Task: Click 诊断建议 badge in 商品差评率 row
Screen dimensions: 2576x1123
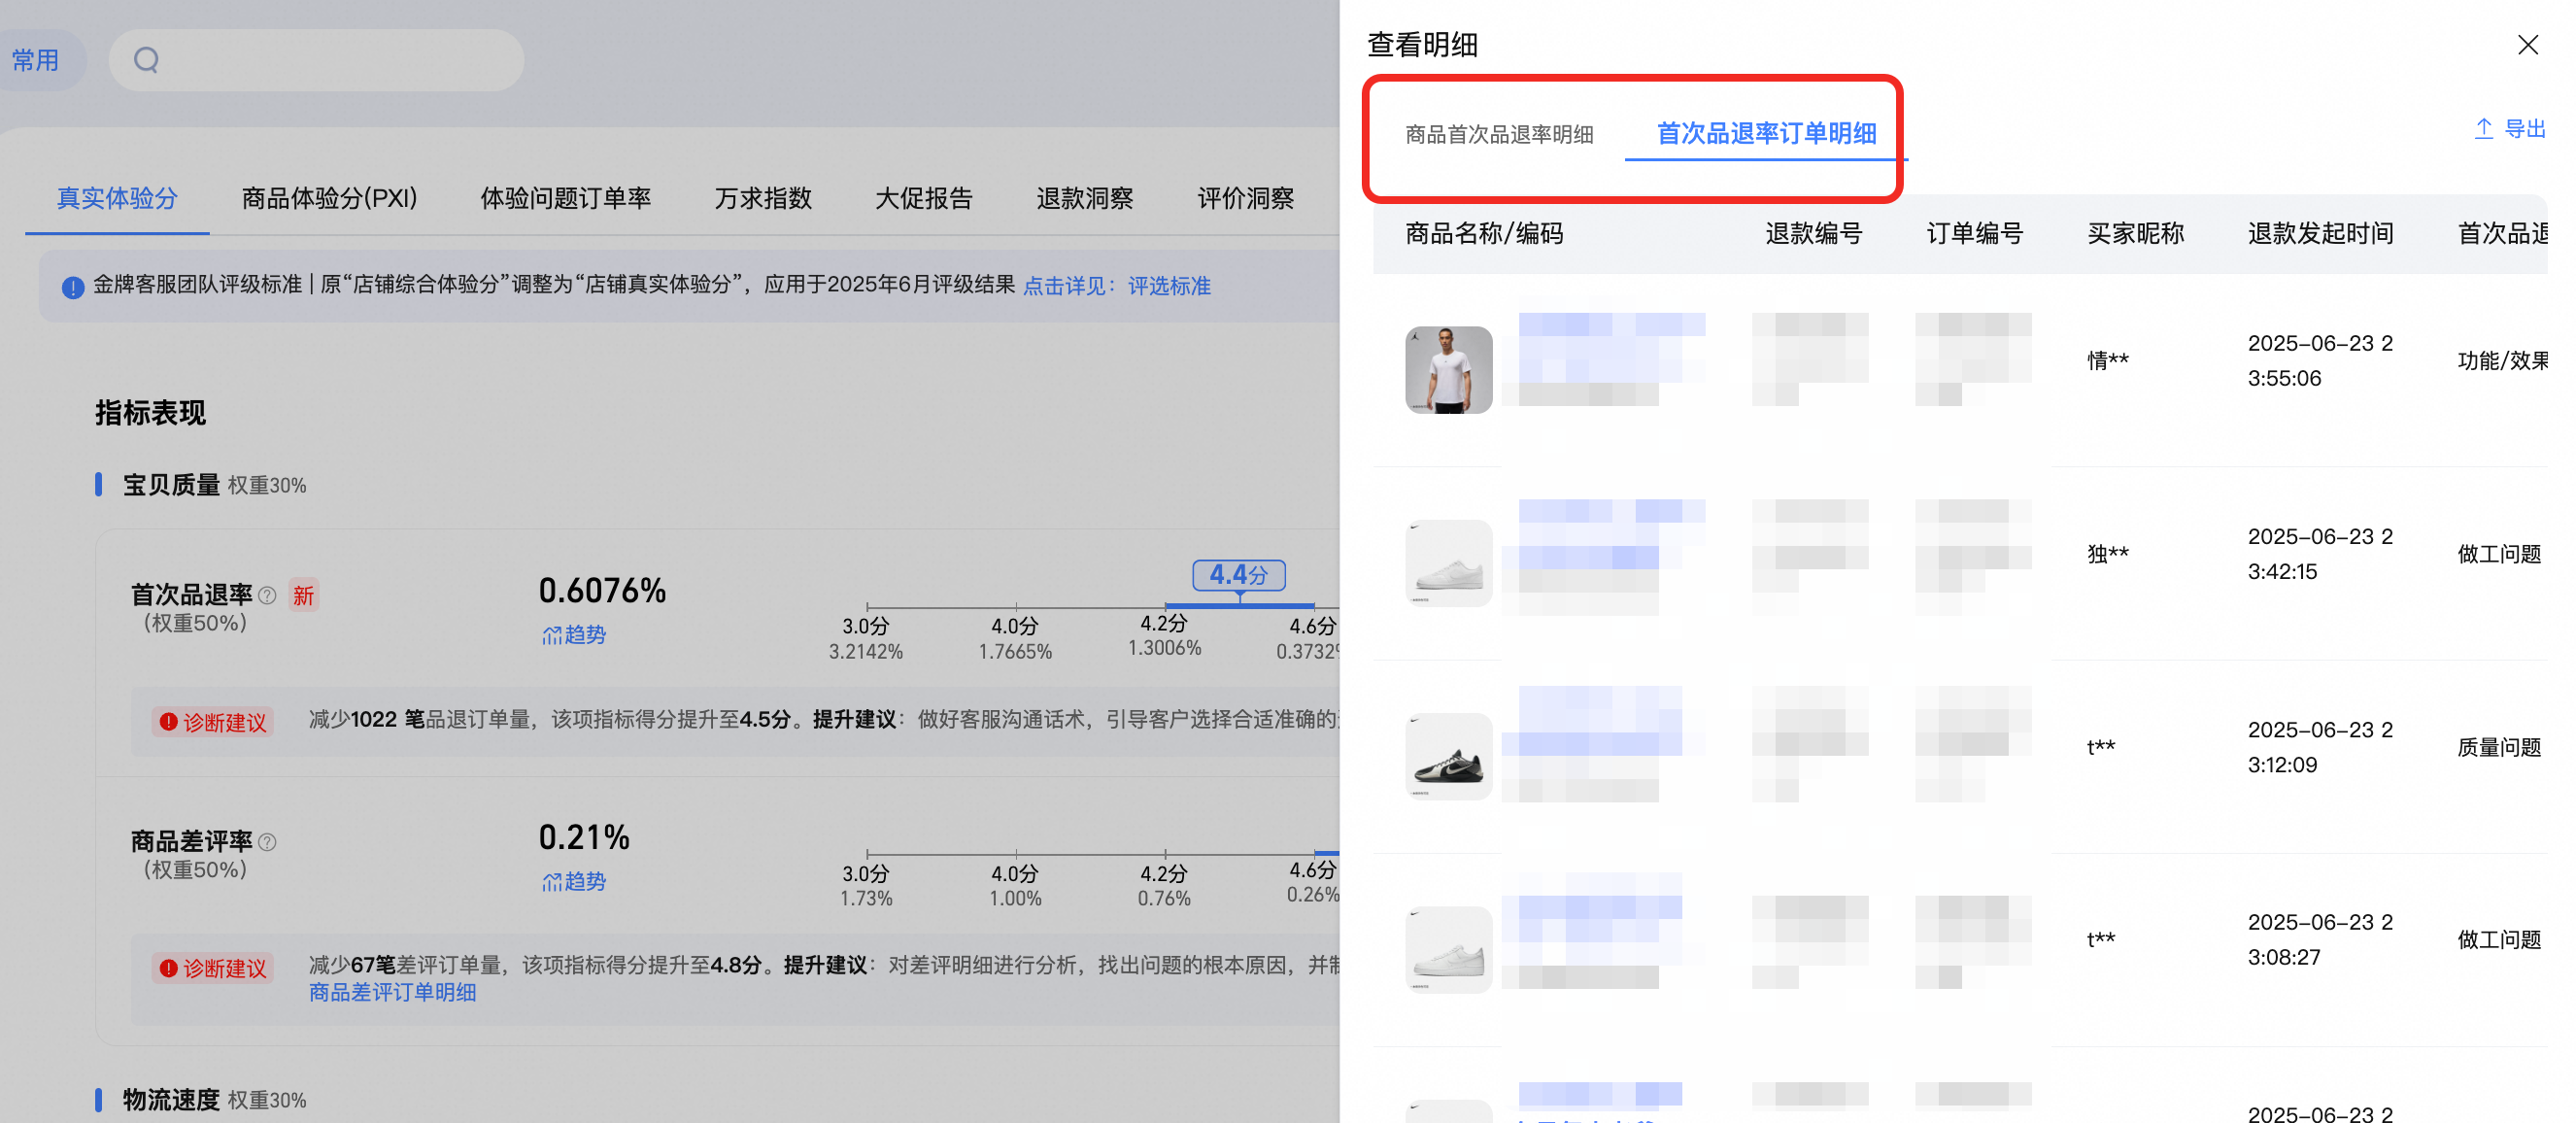Action: pos(213,968)
